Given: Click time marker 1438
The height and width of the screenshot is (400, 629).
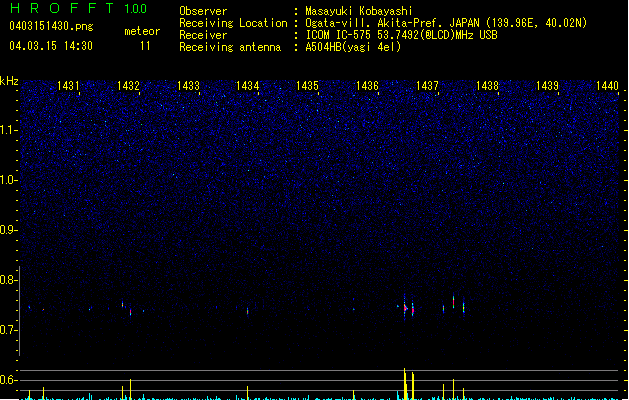Looking at the screenshot, I should pos(487,86).
